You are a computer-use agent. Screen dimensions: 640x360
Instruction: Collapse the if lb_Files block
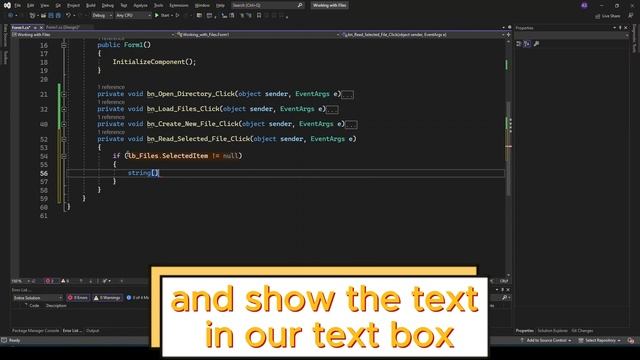(x=64, y=156)
